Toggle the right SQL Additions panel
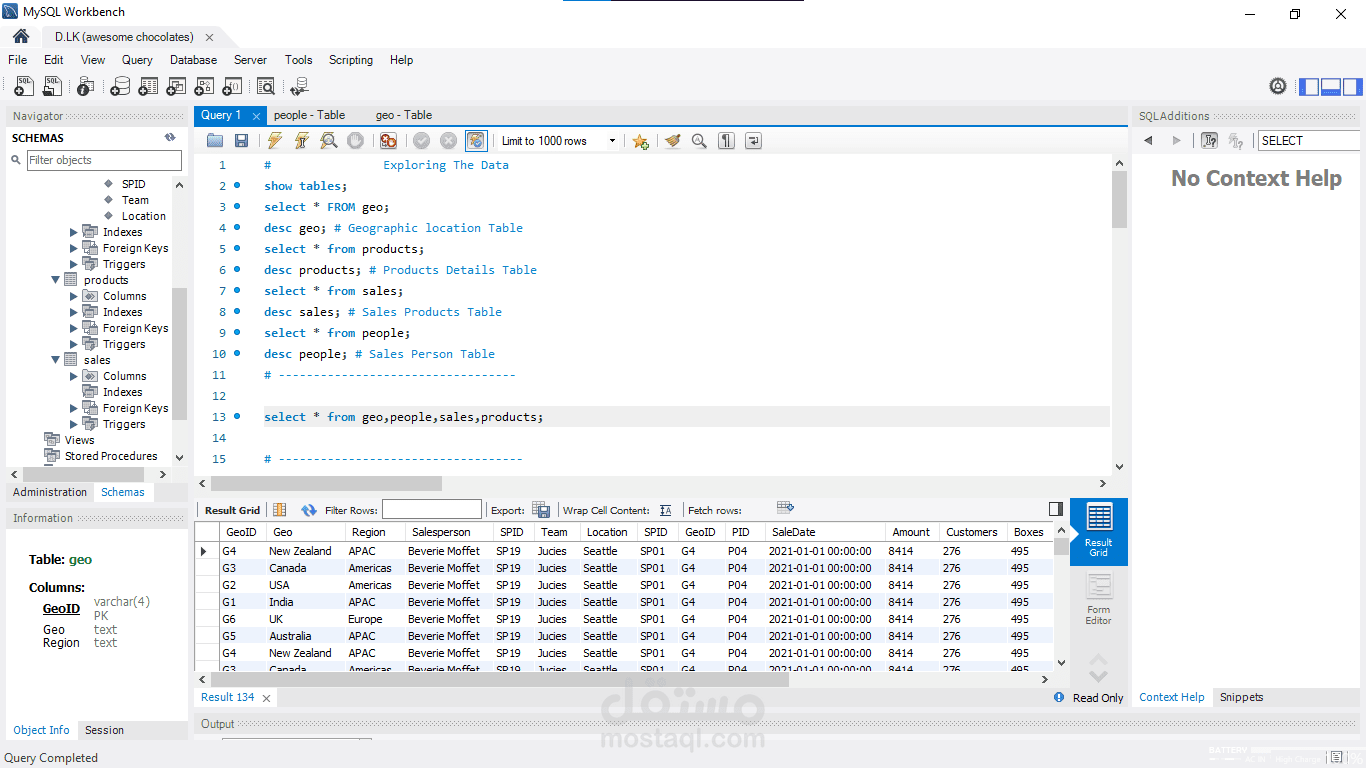The width and height of the screenshot is (1366, 768). (1352, 87)
